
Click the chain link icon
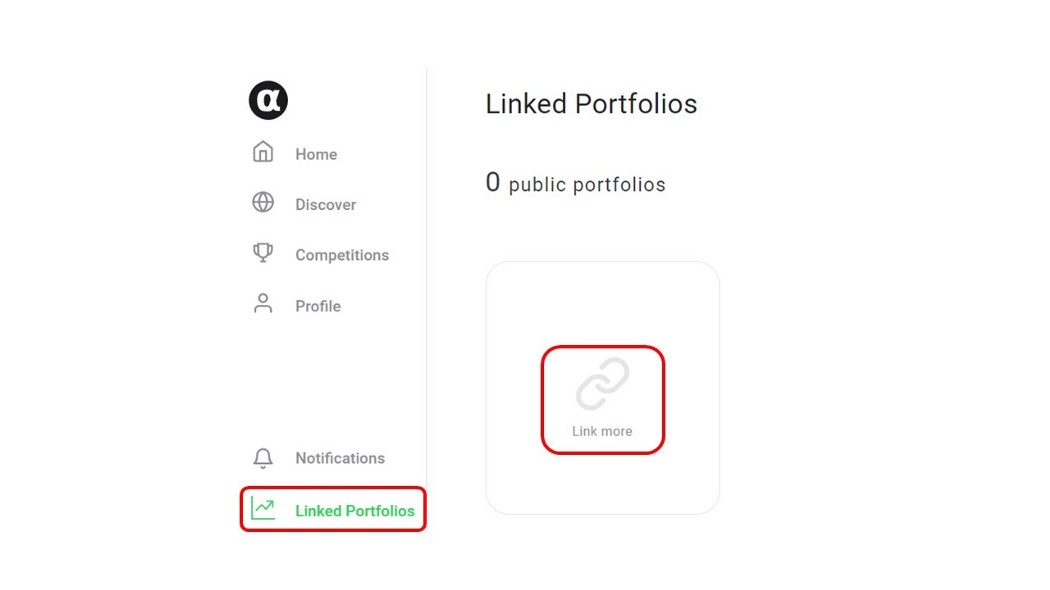pyautogui.click(x=603, y=384)
